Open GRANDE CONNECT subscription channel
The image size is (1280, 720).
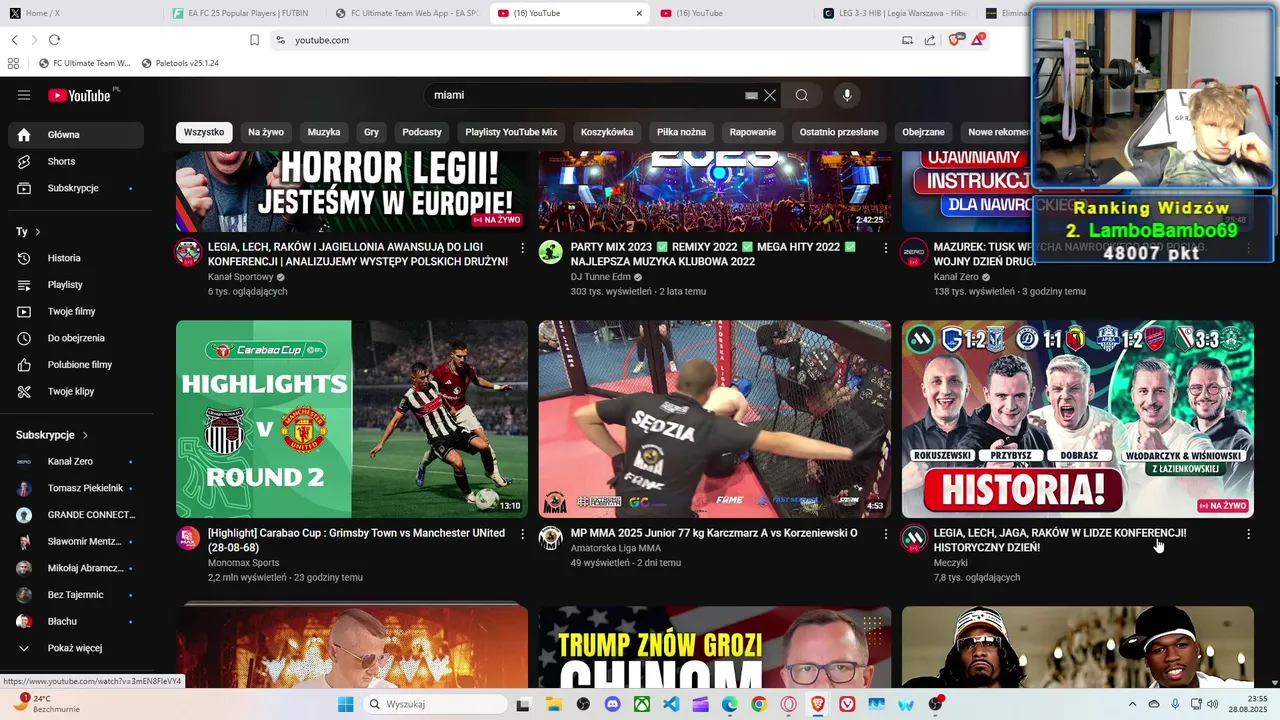(78, 515)
